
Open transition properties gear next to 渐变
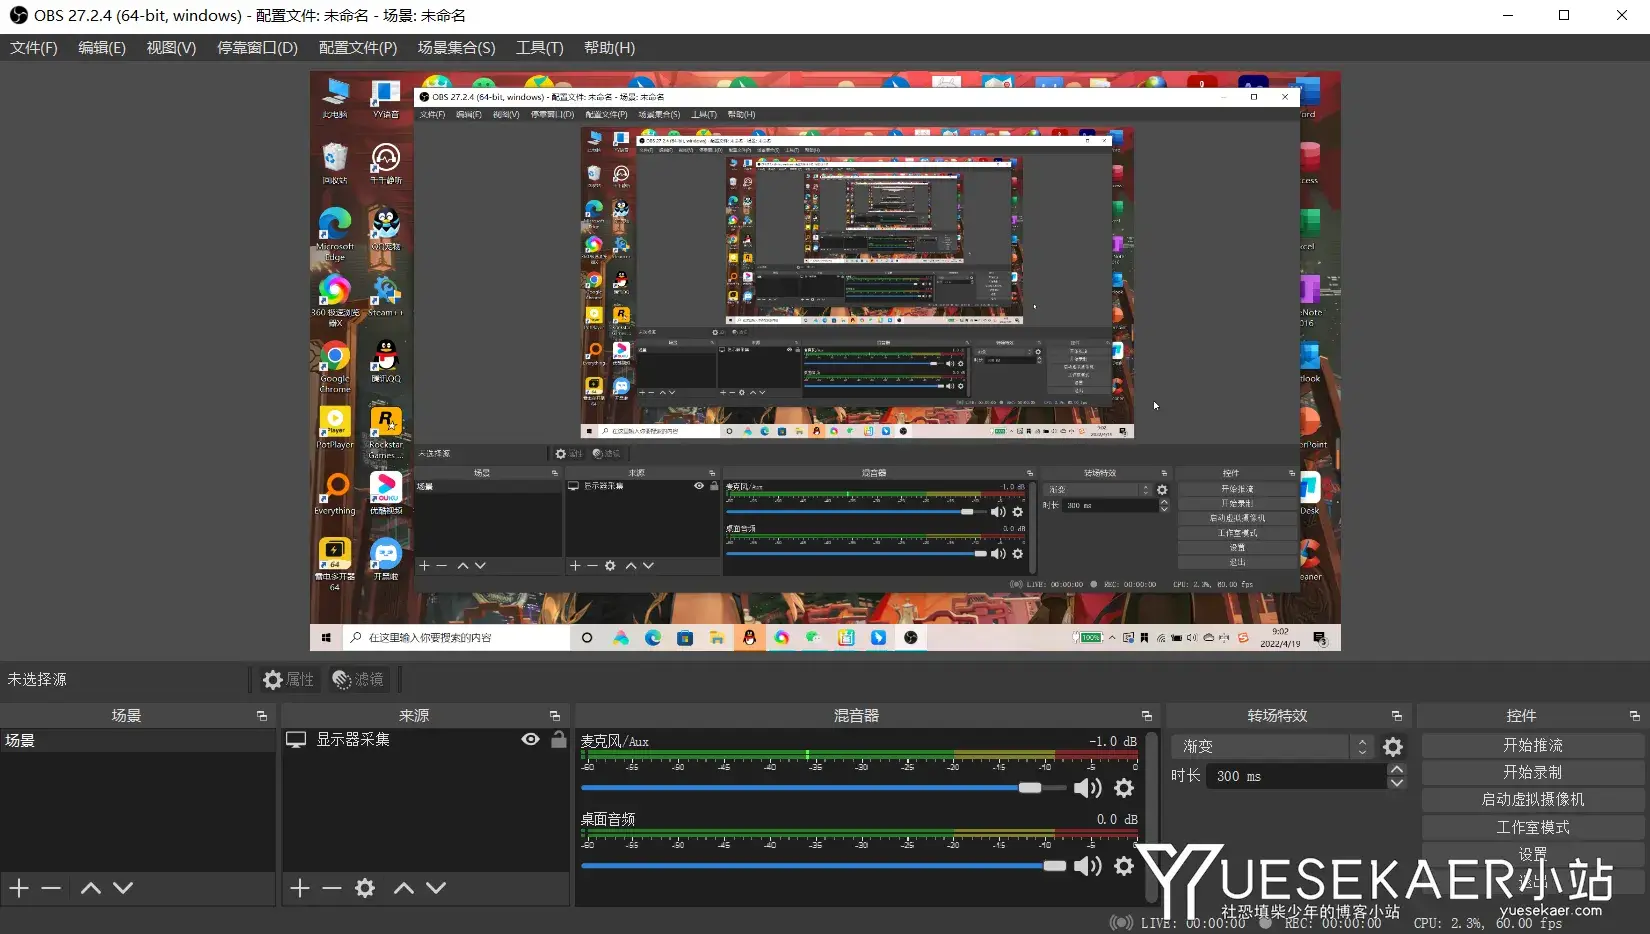click(1393, 747)
